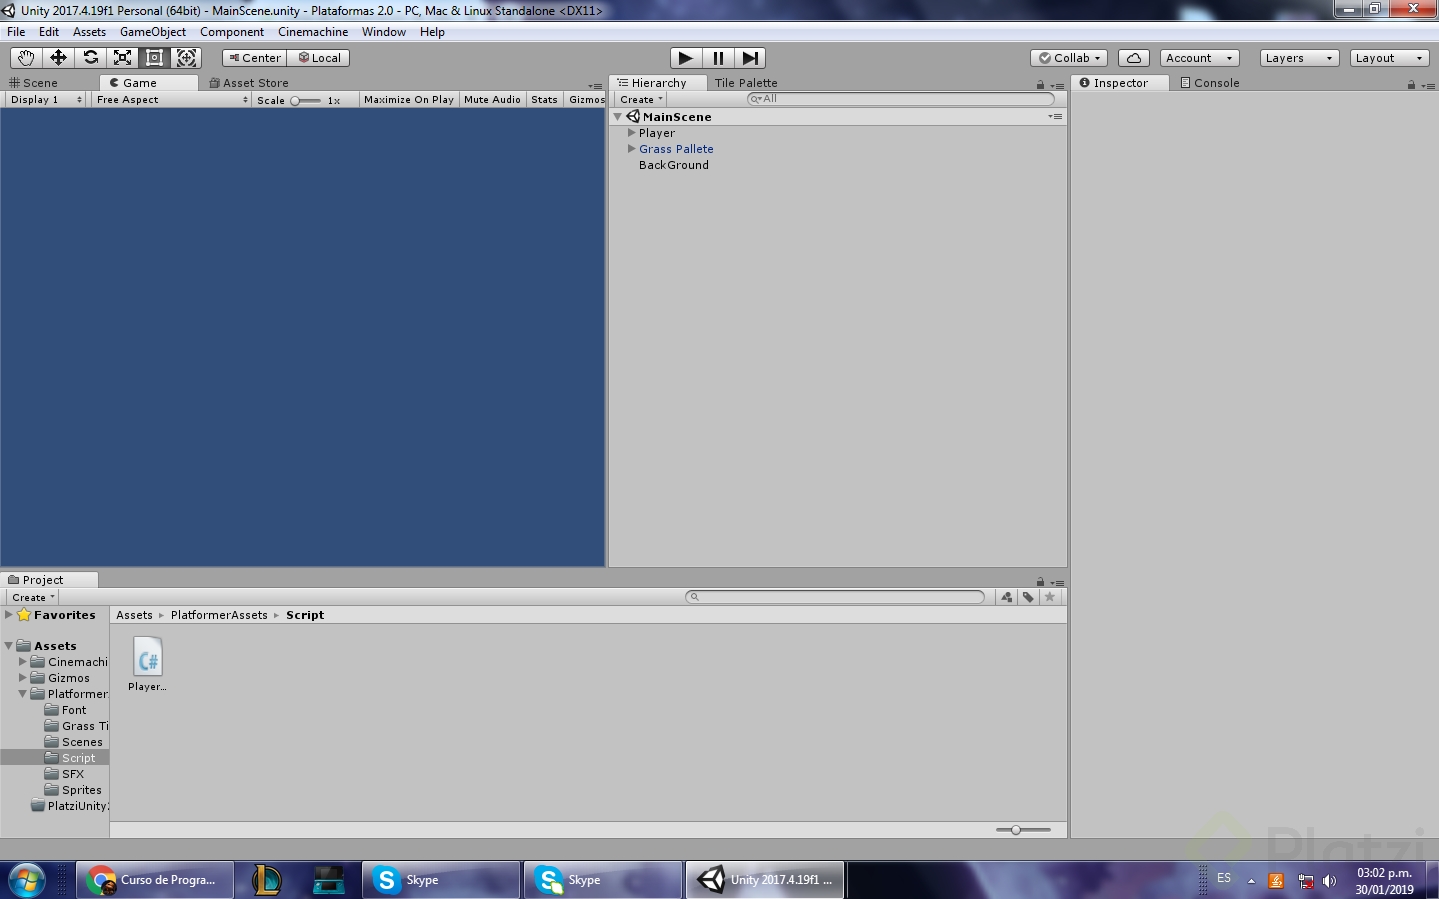Click the Hierarchy search field

coord(901,99)
